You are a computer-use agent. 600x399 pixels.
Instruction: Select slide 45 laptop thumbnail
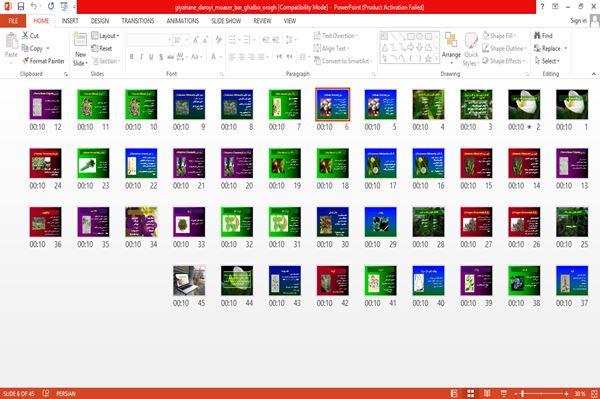click(189, 281)
